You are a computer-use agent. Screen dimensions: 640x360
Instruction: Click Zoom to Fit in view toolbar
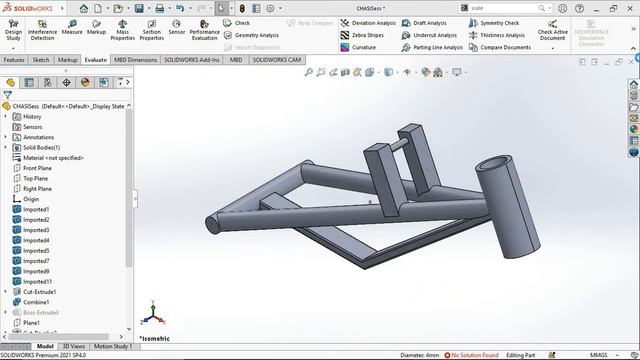(309, 72)
